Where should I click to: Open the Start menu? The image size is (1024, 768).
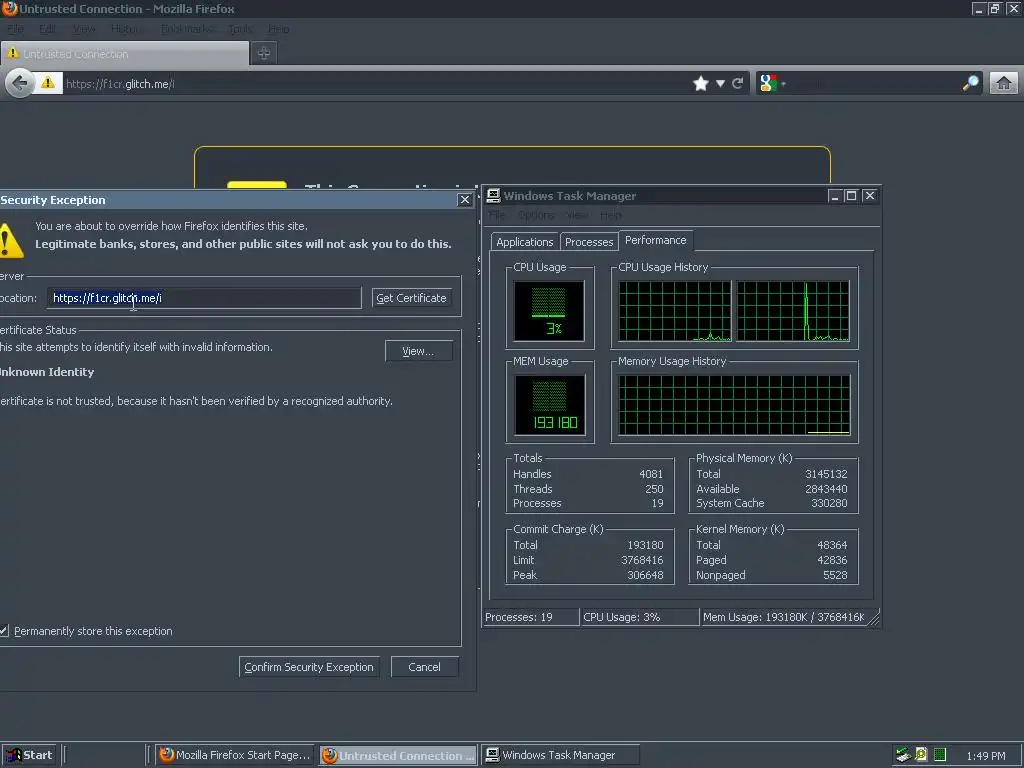(x=29, y=755)
